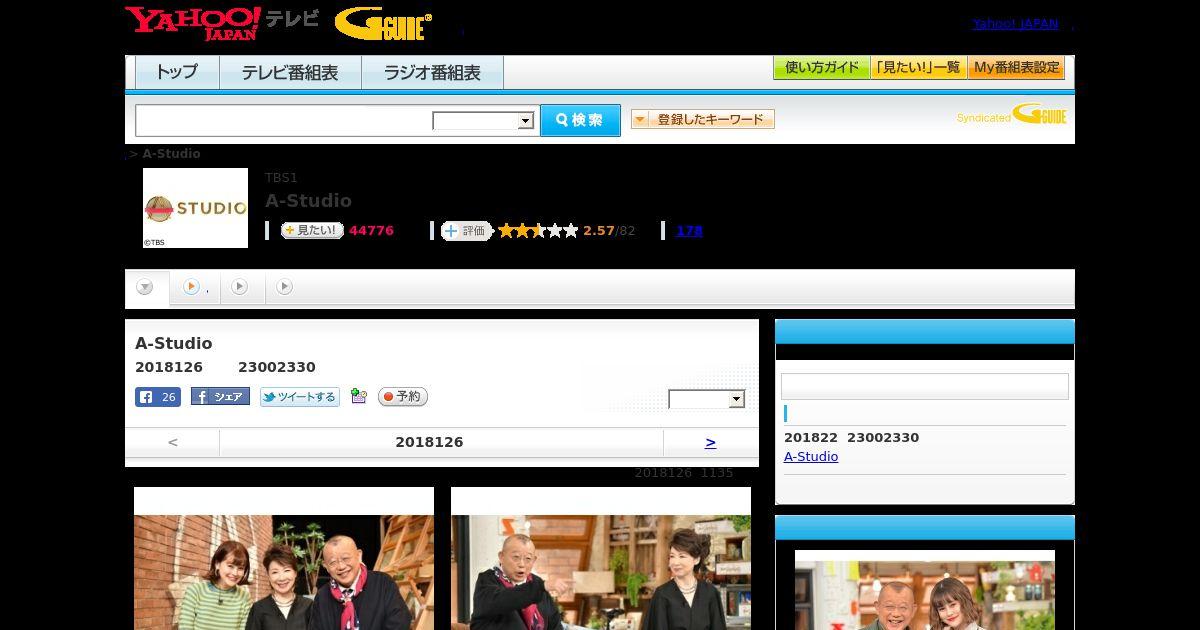Image resolution: width=1200 pixels, height=630 pixels.
Task: Go to next date with > link
Action: 710,442
